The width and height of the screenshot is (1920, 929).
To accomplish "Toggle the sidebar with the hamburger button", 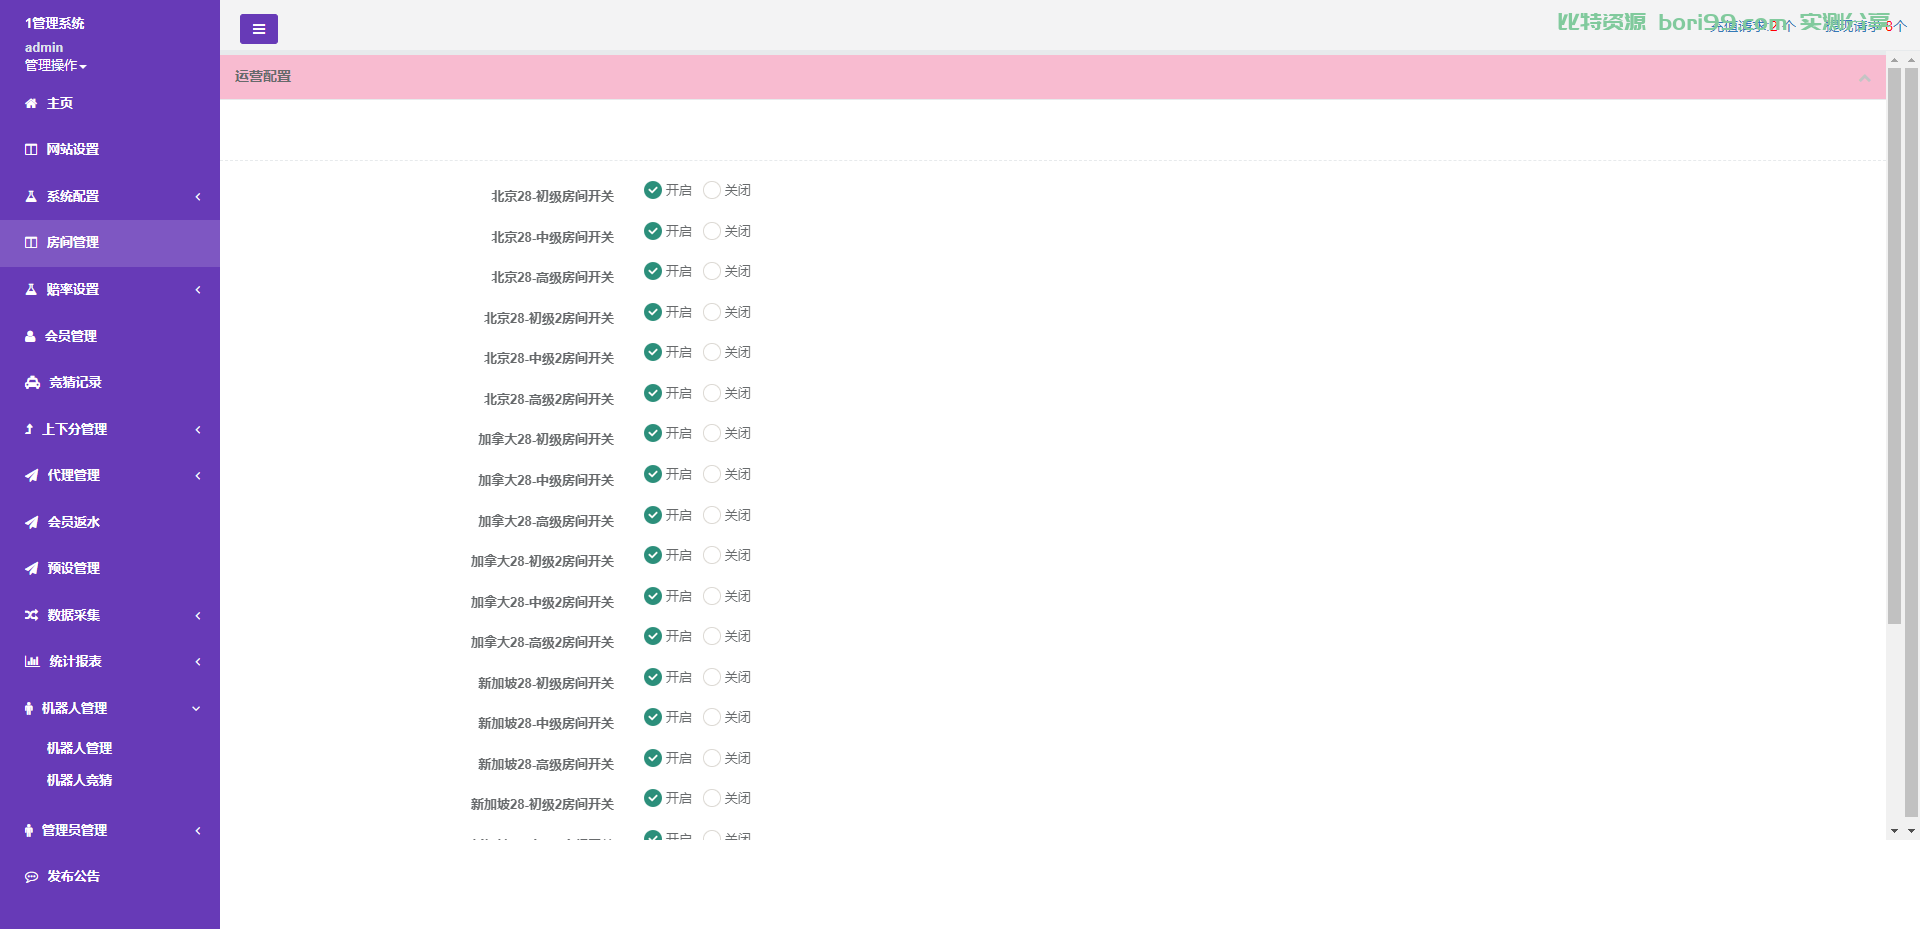I will [259, 29].
